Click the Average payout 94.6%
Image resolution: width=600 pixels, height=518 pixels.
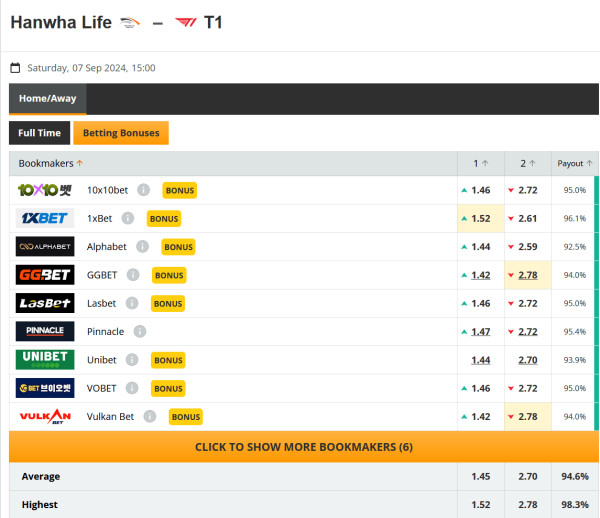click(575, 476)
